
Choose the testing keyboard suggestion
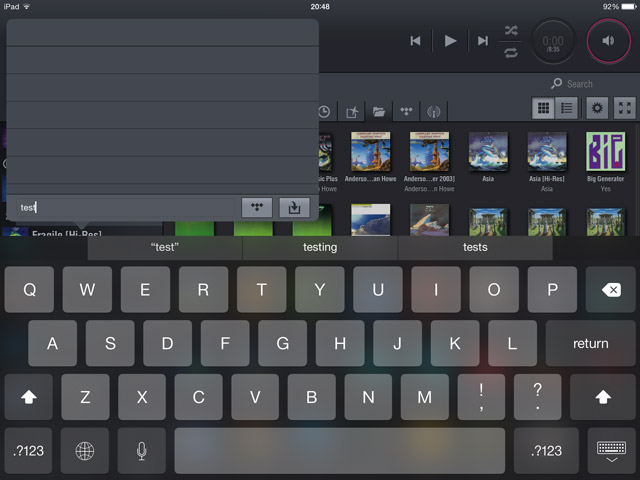320,247
